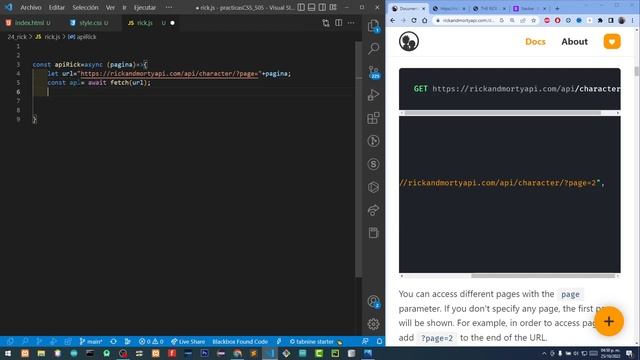
Task: Split the editor to the right
Action: pos(339,23)
